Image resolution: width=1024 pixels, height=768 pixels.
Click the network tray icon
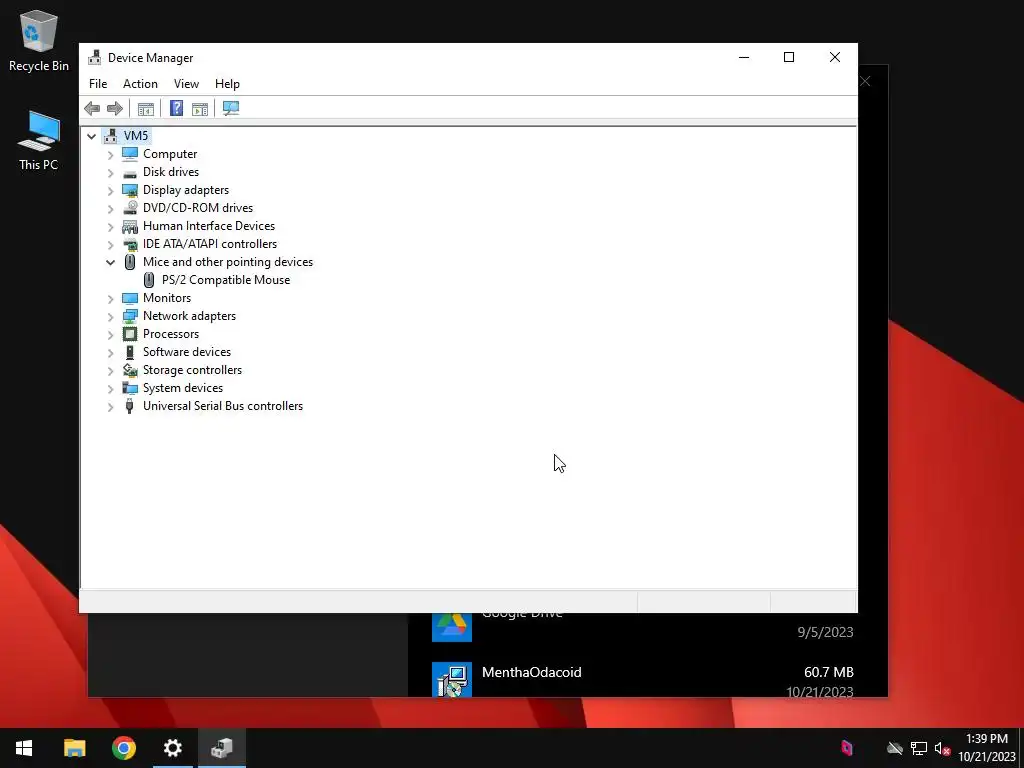[919, 748]
